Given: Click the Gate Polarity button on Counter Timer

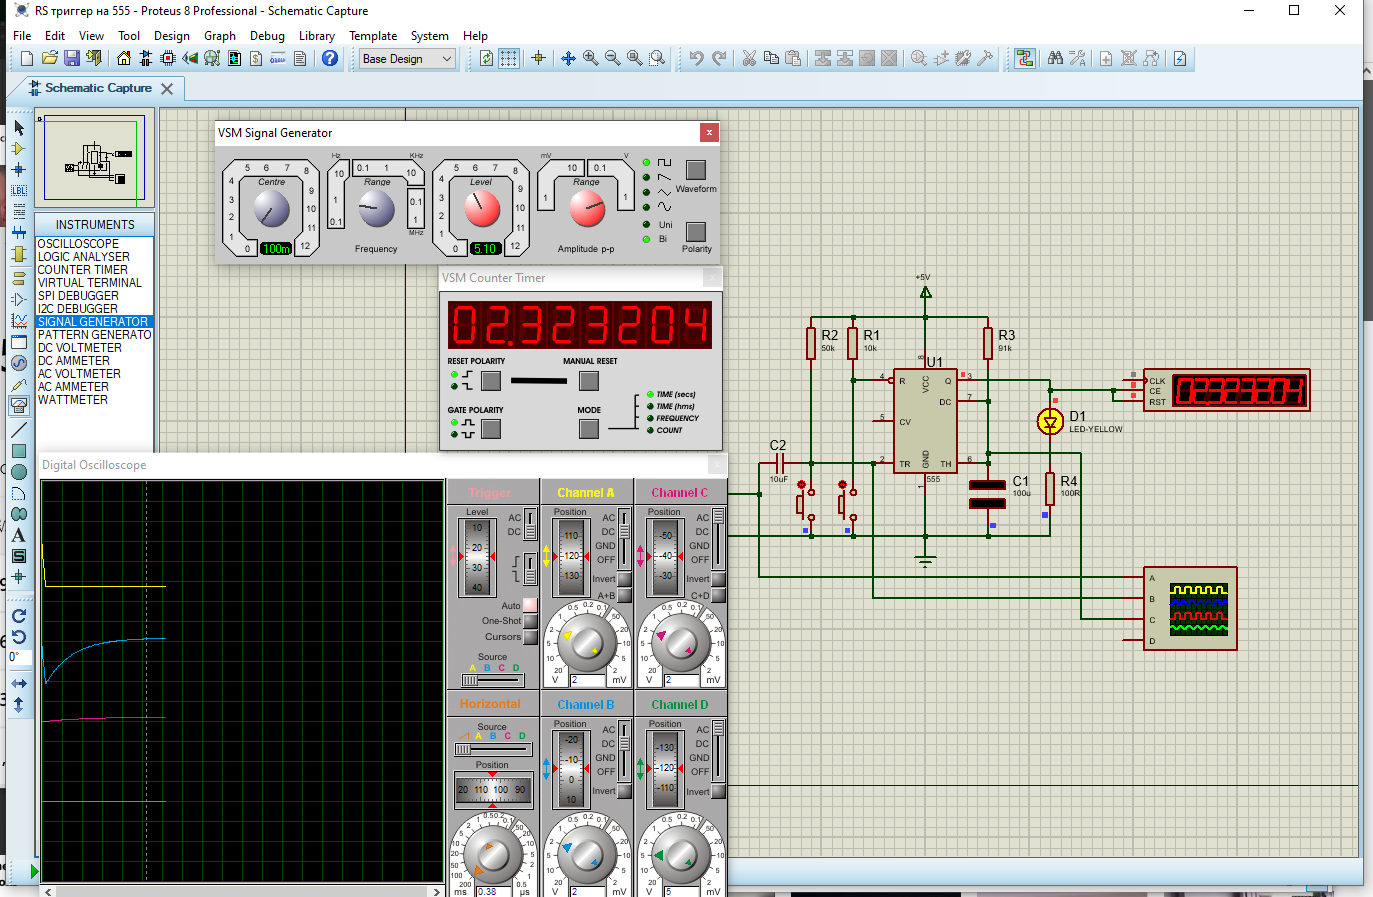Looking at the screenshot, I should pyautogui.click(x=491, y=429).
